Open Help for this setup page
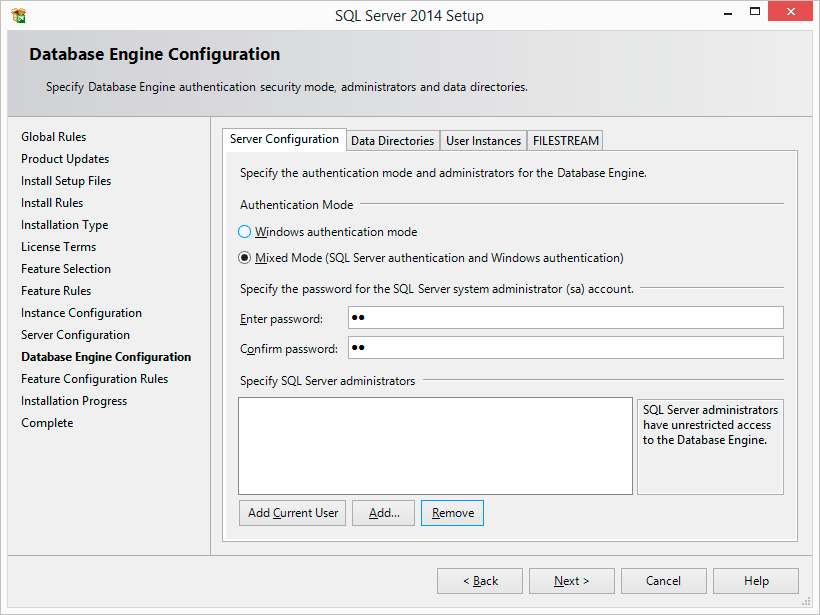This screenshot has height=615, width=820. click(x=756, y=581)
